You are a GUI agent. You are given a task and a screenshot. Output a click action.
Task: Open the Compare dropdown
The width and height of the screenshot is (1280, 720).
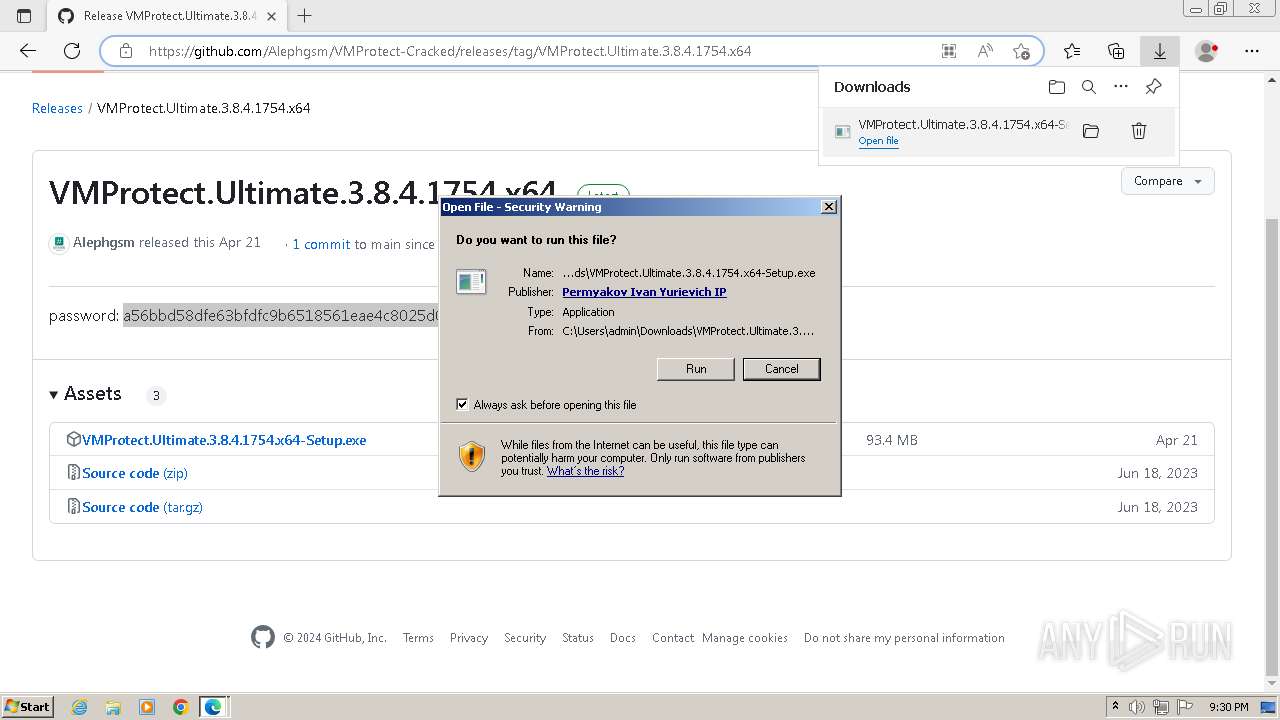1168,181
